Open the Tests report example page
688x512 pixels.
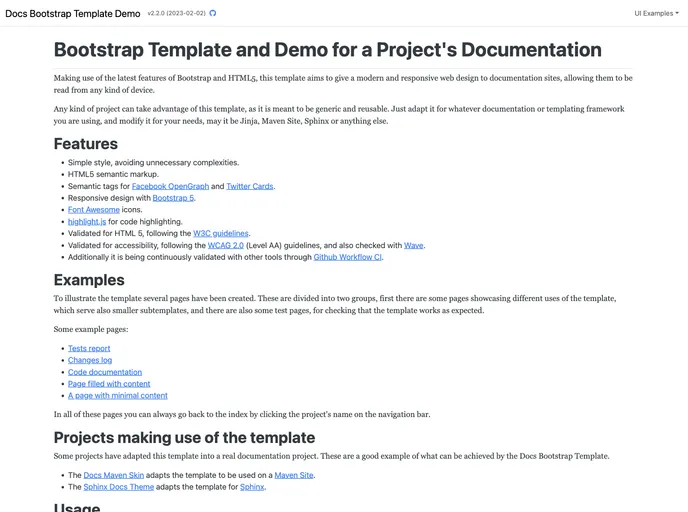point(89,348)
